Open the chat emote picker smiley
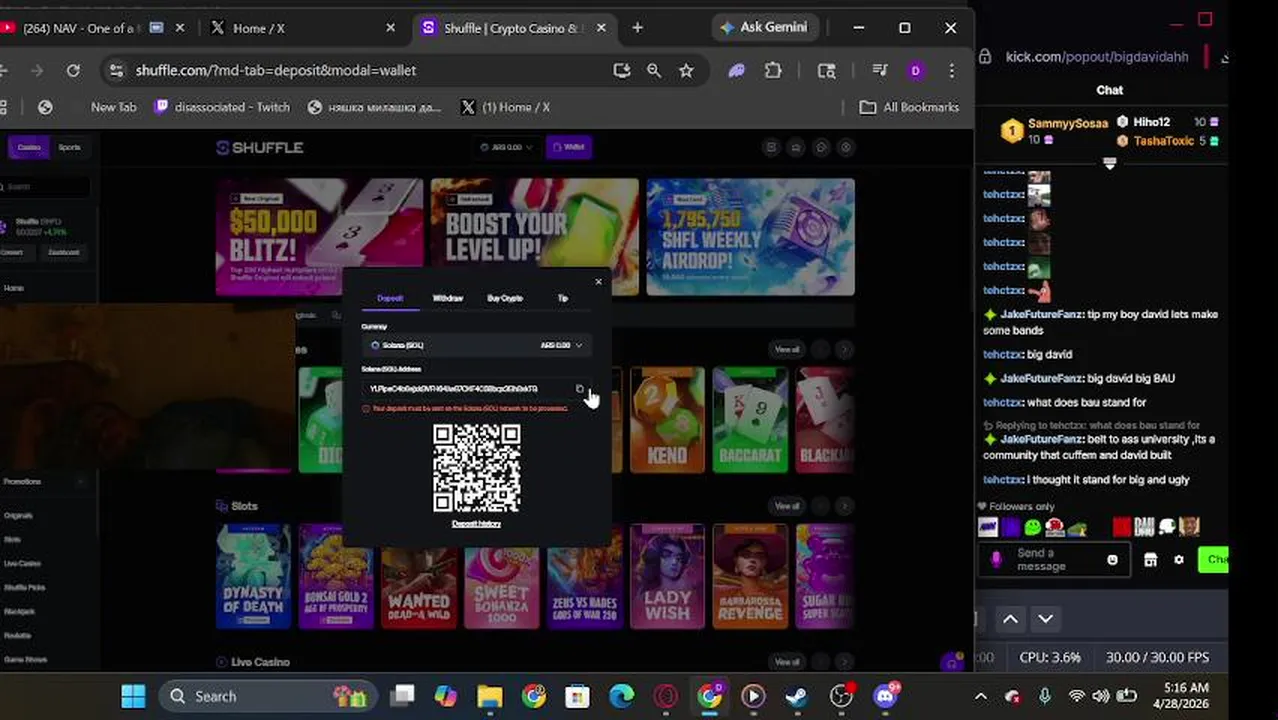 [1112, 560]
